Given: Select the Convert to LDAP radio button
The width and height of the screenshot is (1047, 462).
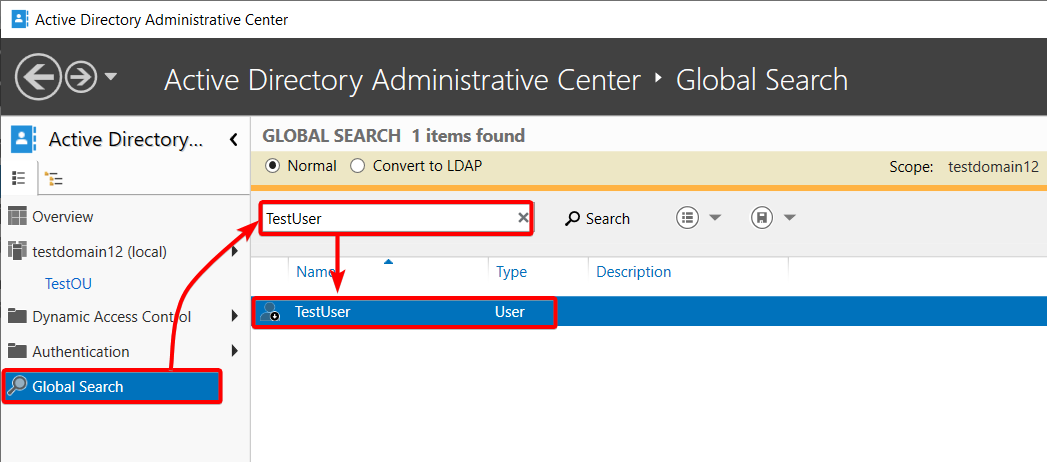Looking at the screenshot, I should click(x=358, y=166).
